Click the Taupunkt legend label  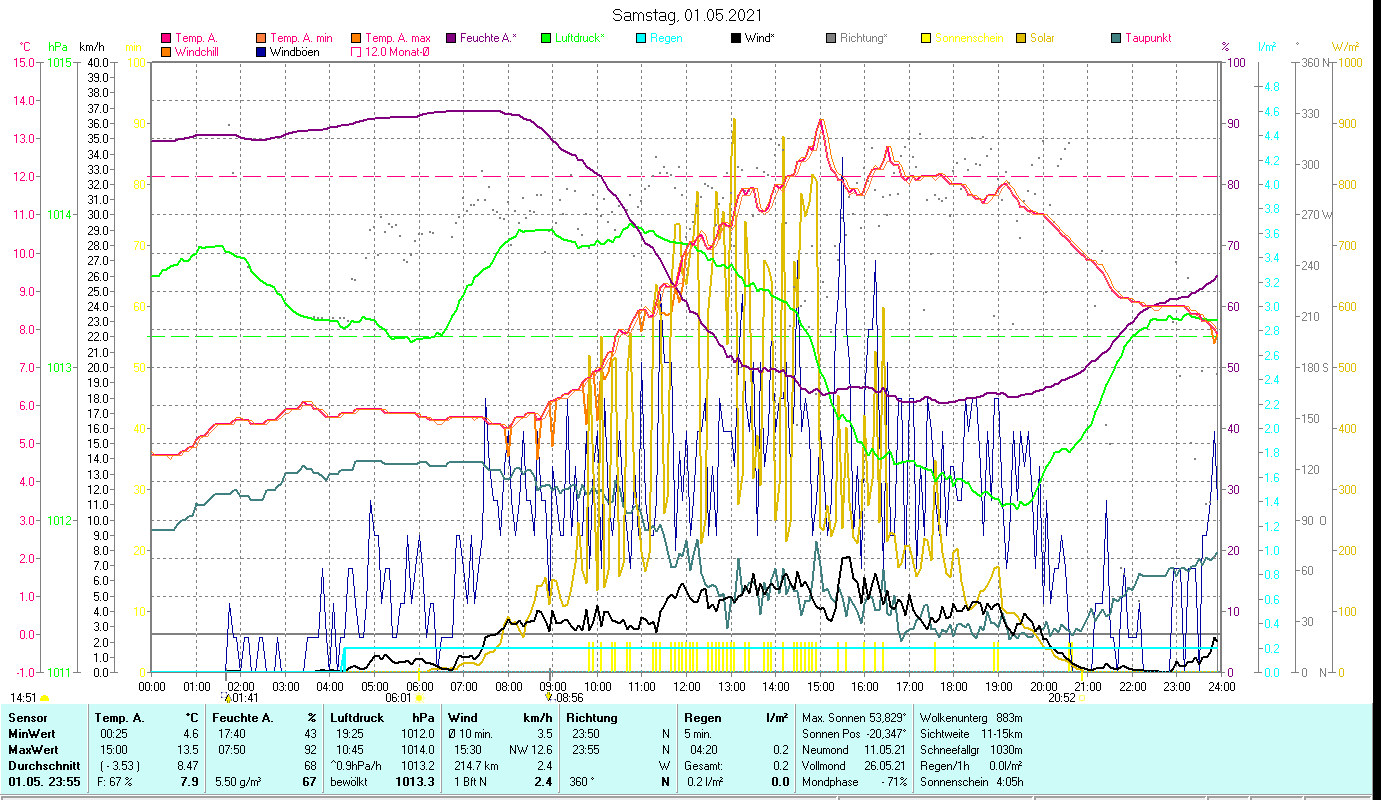[x=1148, y=38]
